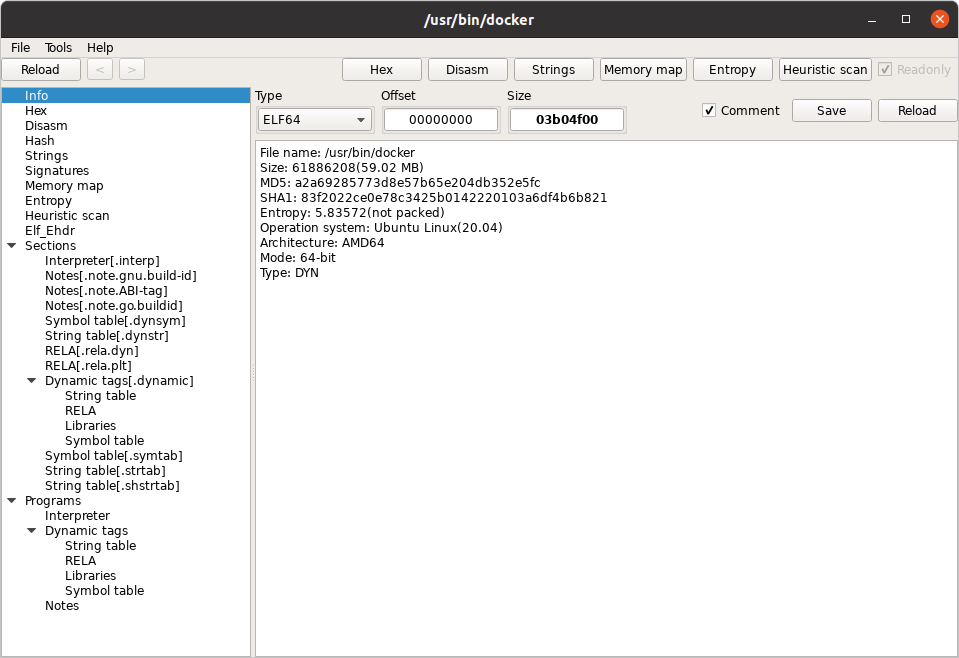
Task: Click the toolbar Reload button at left
Action: click(41, 70)
